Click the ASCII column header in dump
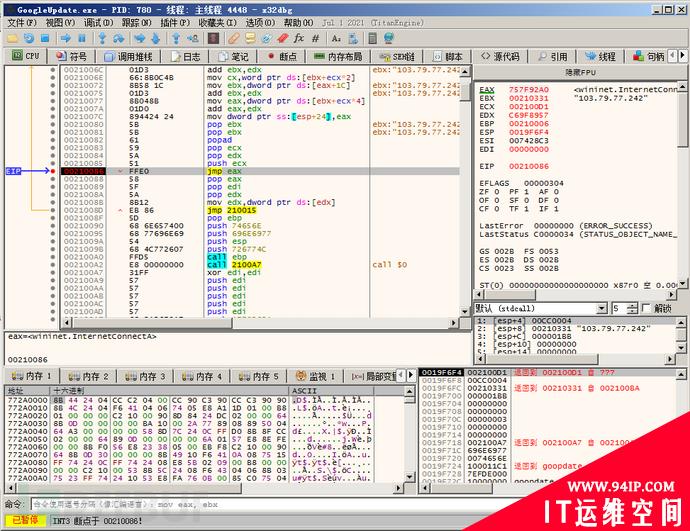The image size is (690, 531). tap(331, 390)
